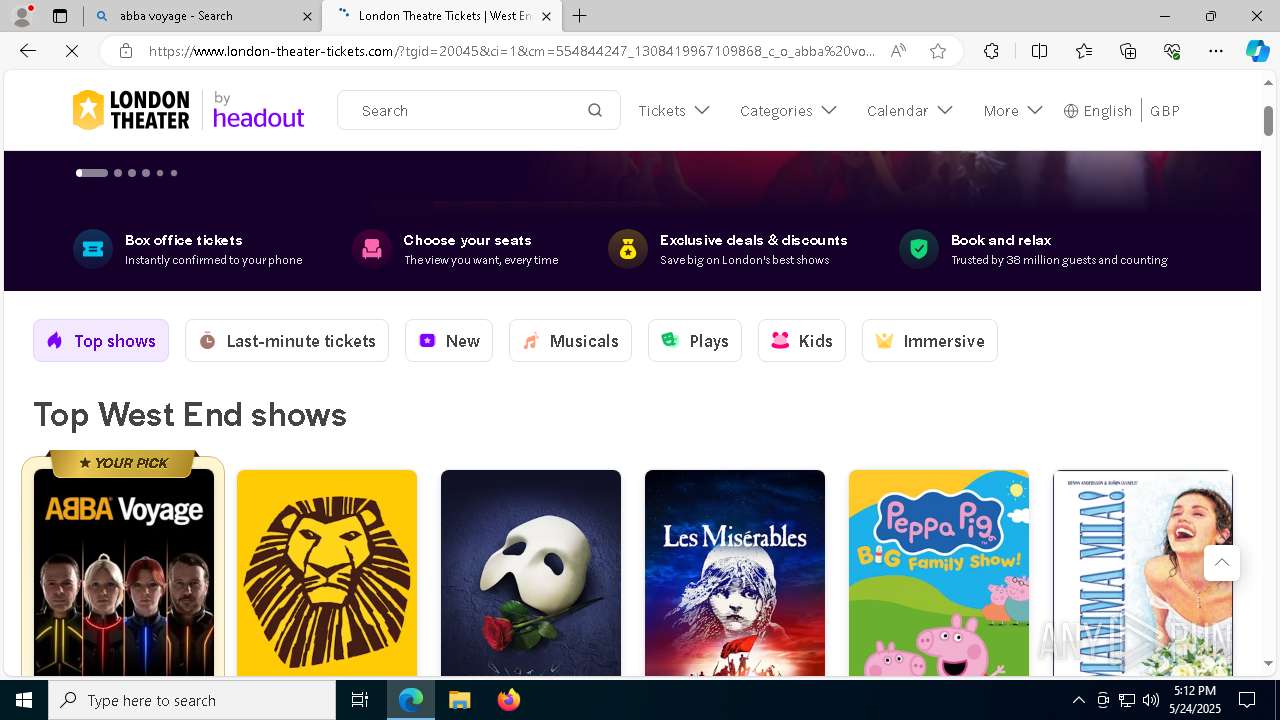Select the last carousel slide dot

coord(174,173)
